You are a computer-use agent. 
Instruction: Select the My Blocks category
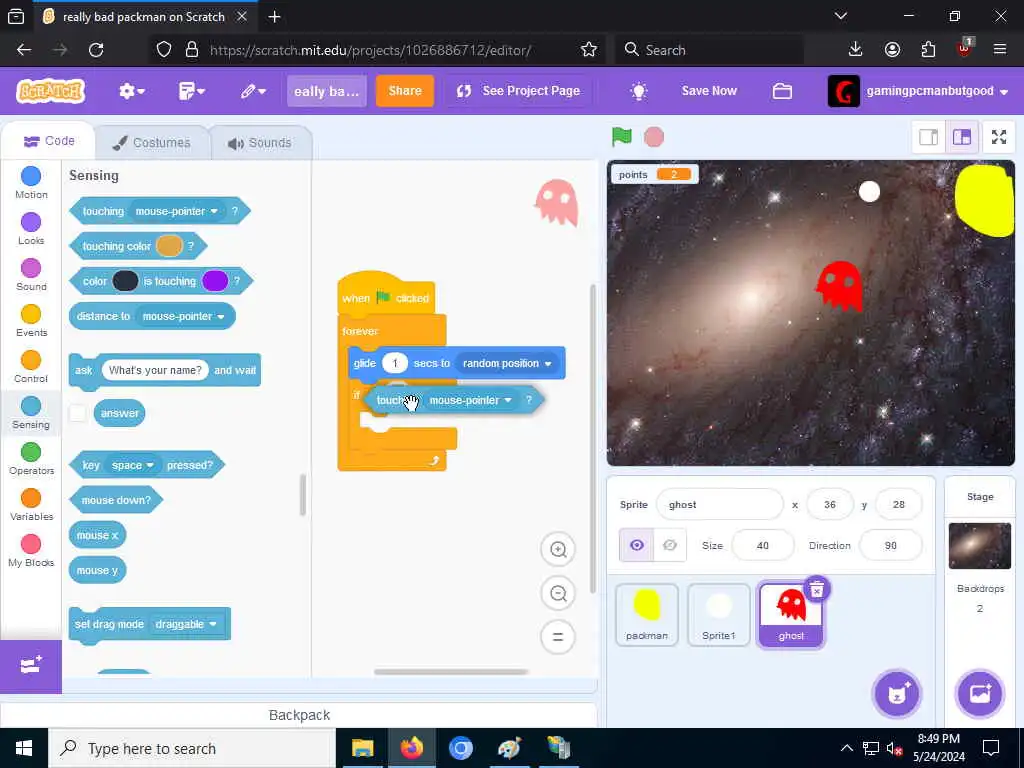[x=31, y=551]
